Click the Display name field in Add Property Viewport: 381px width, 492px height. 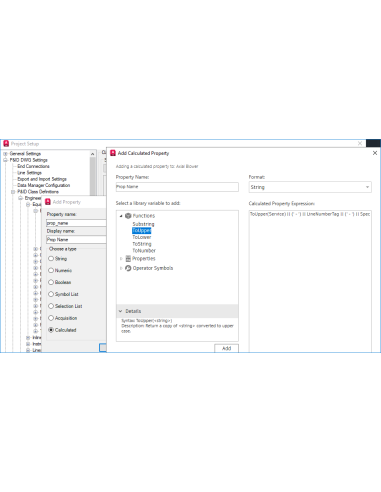[76, 239]
